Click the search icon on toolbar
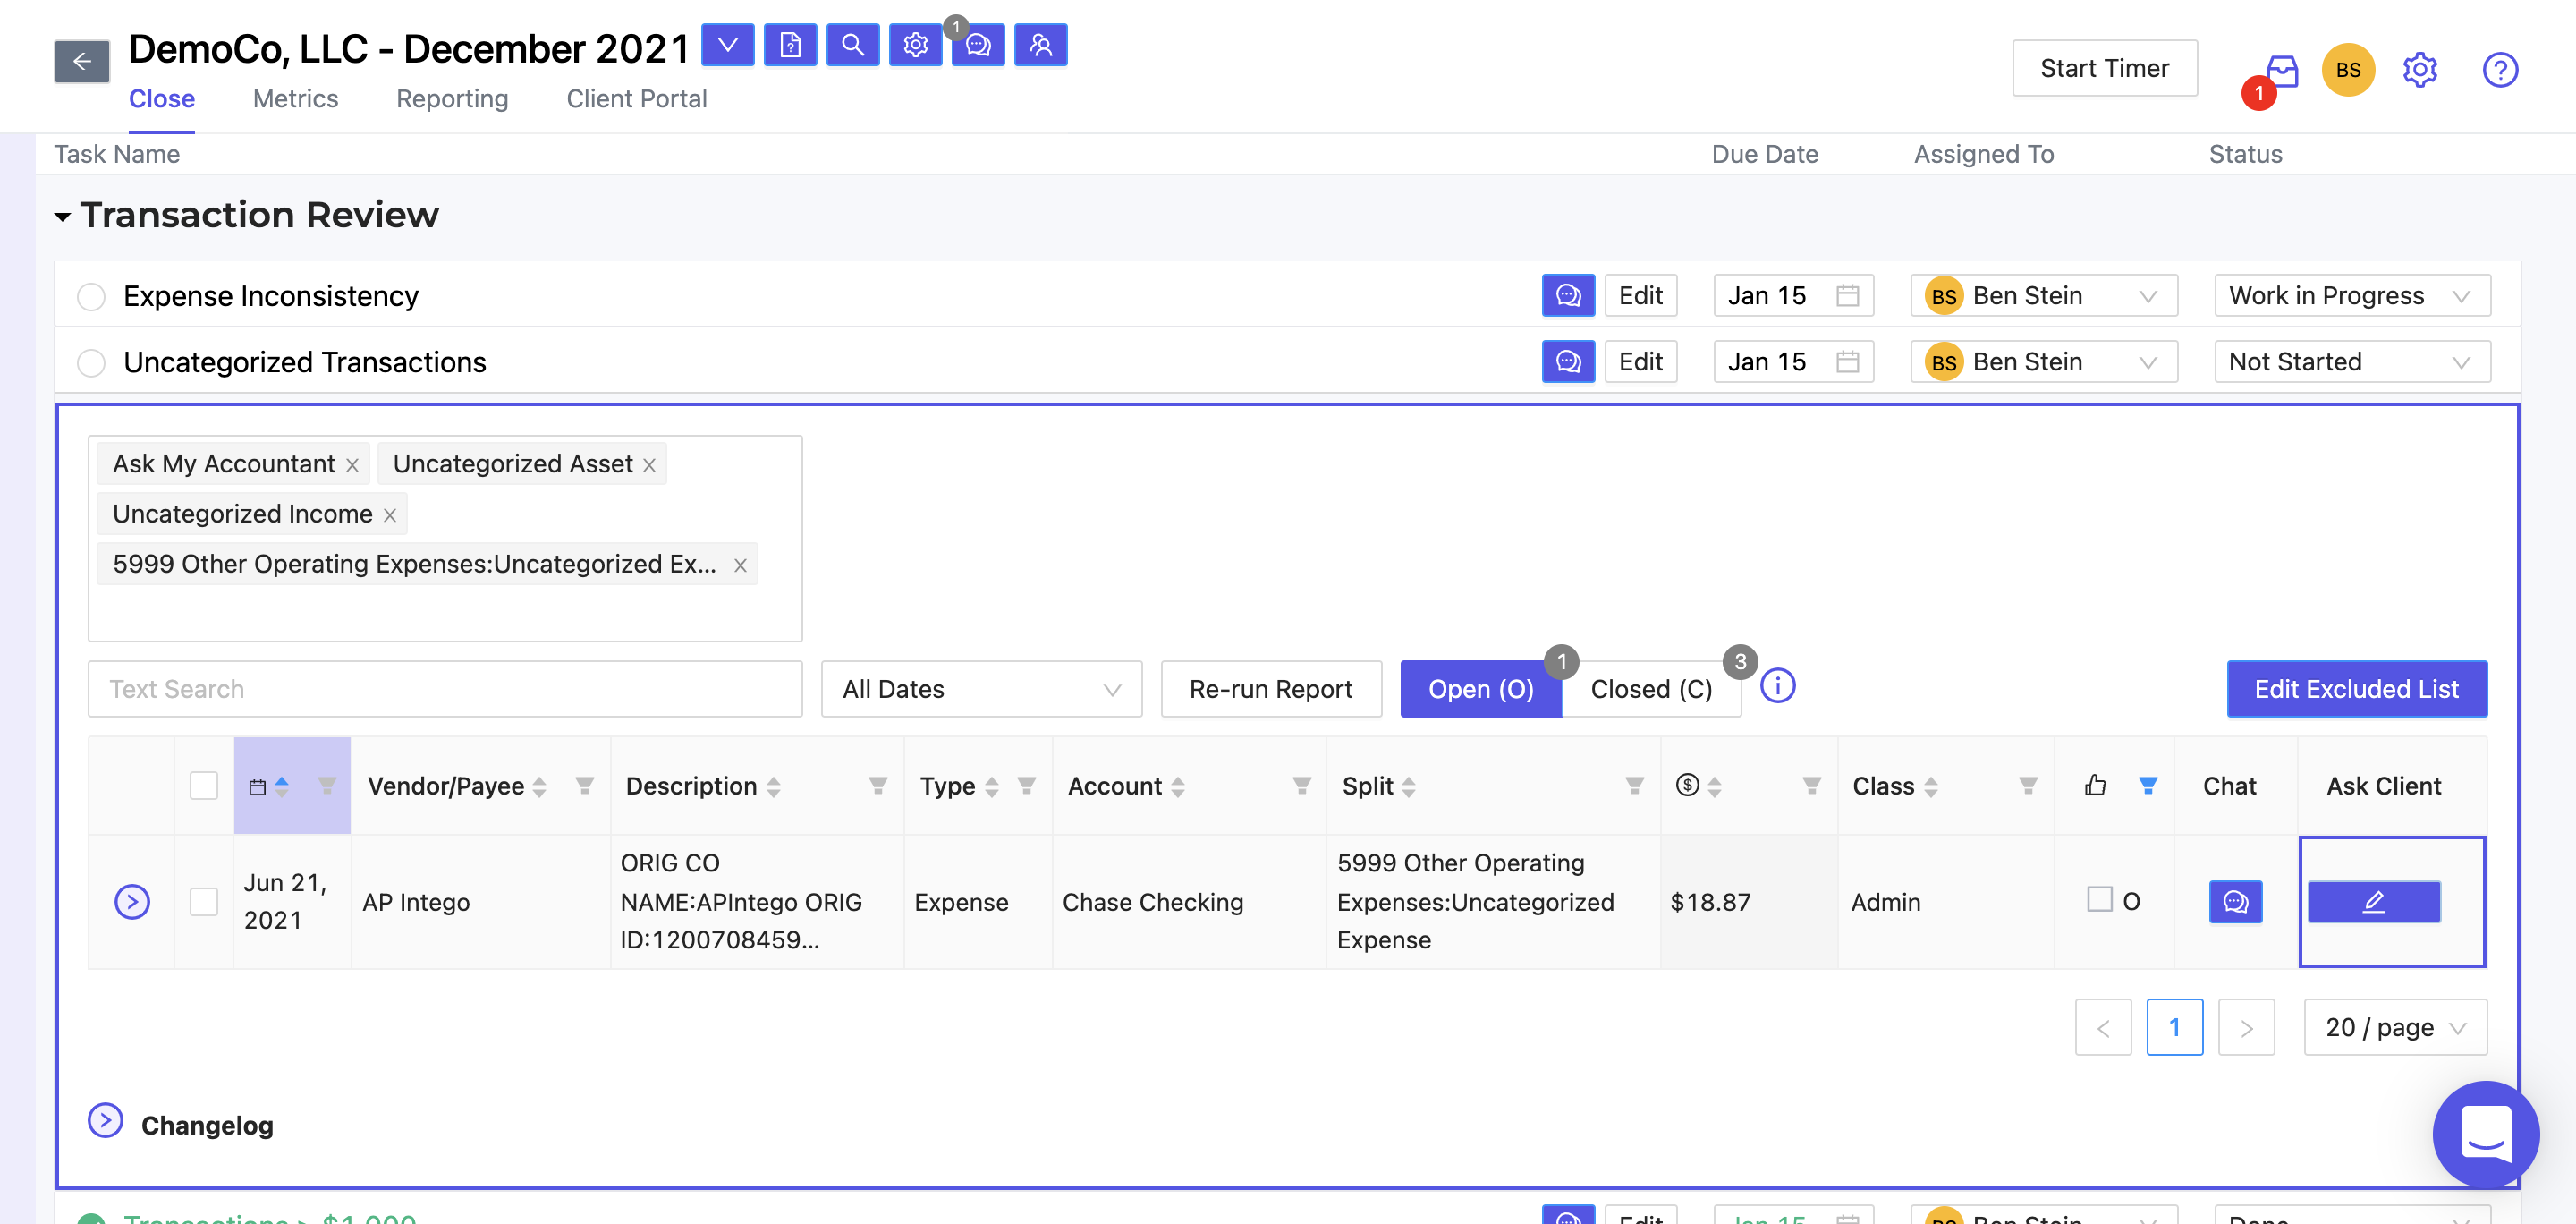This screenshot has height=1224, width=2576. click(852, 45)
